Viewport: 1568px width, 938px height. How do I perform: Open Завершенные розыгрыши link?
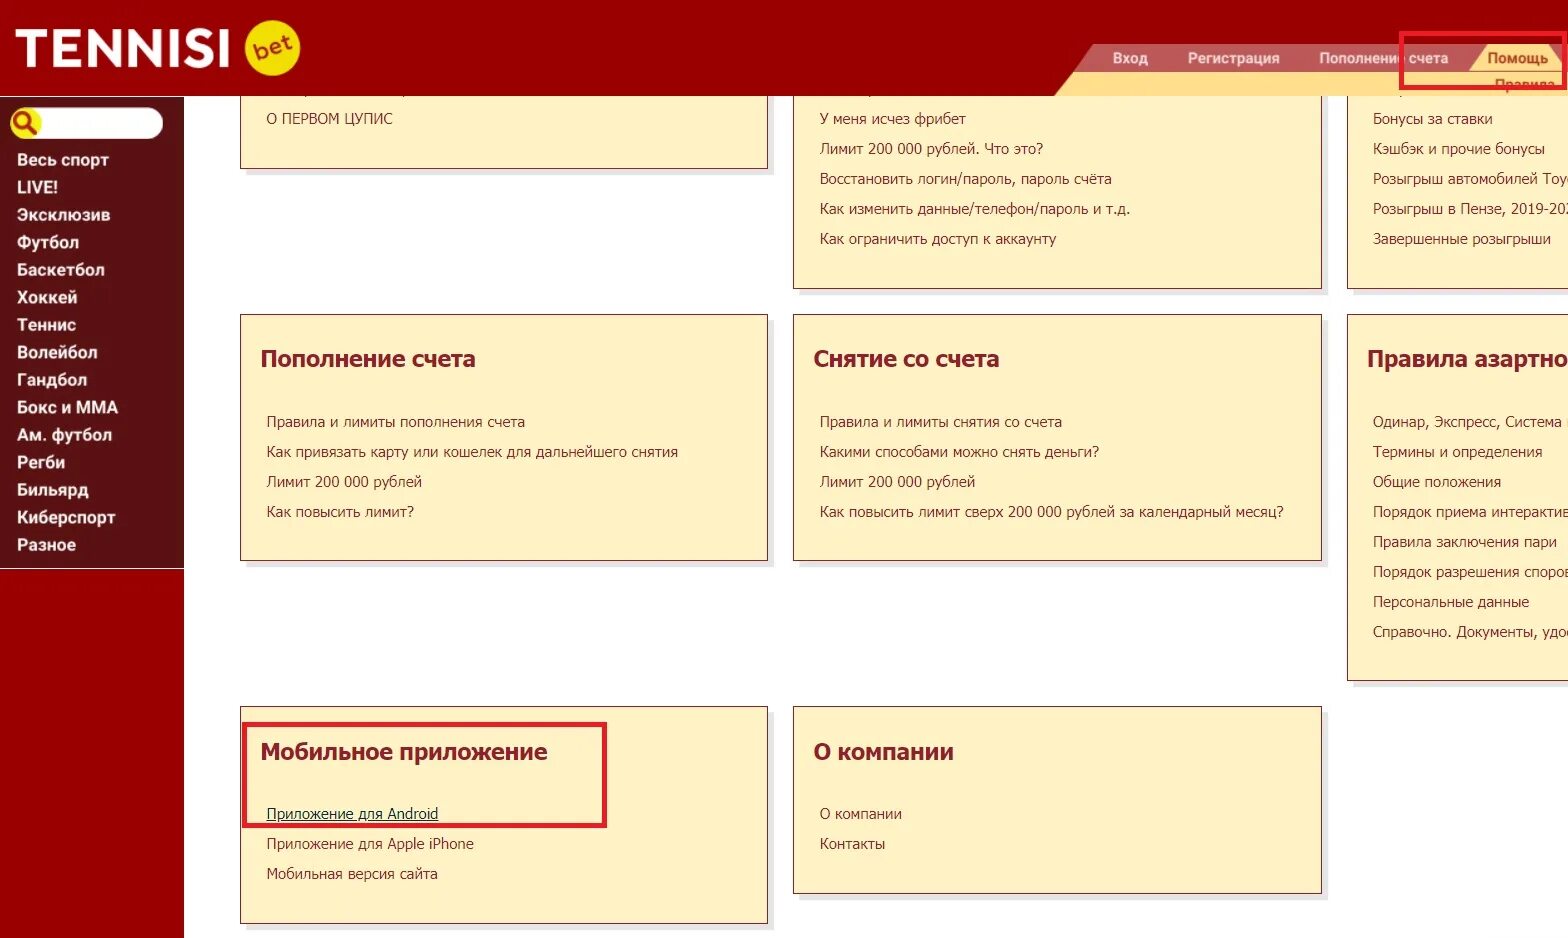1461,238
